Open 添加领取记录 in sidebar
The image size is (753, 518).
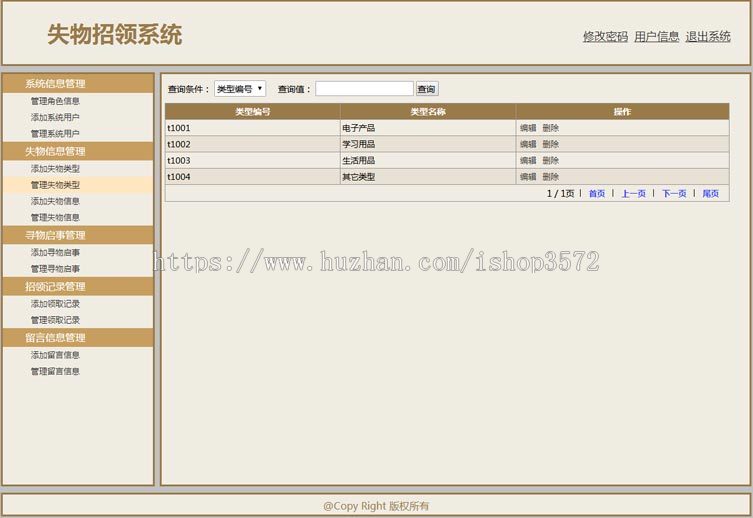[x=55, y=304]
